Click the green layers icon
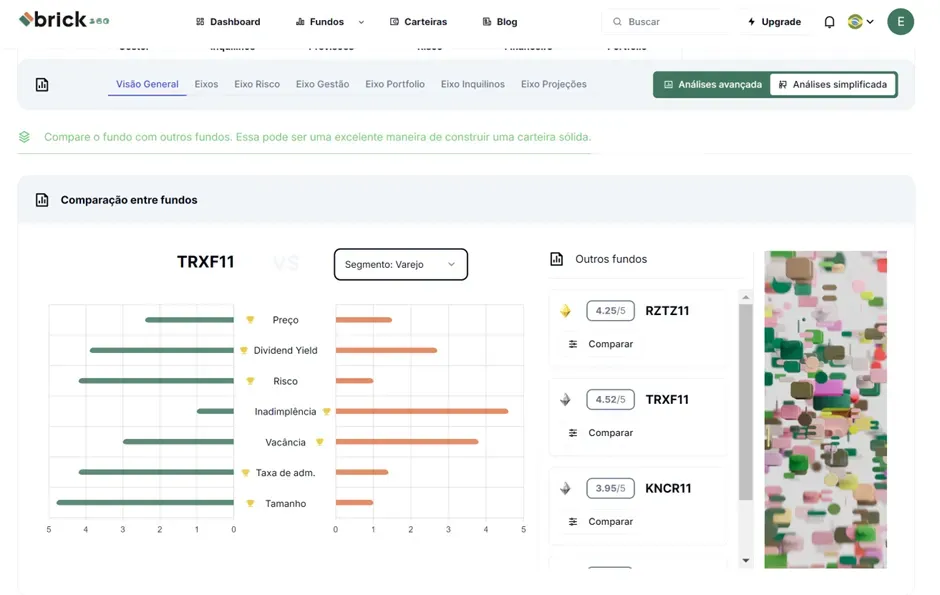This screenshot has width=940, height=595. tap(24, 137)
